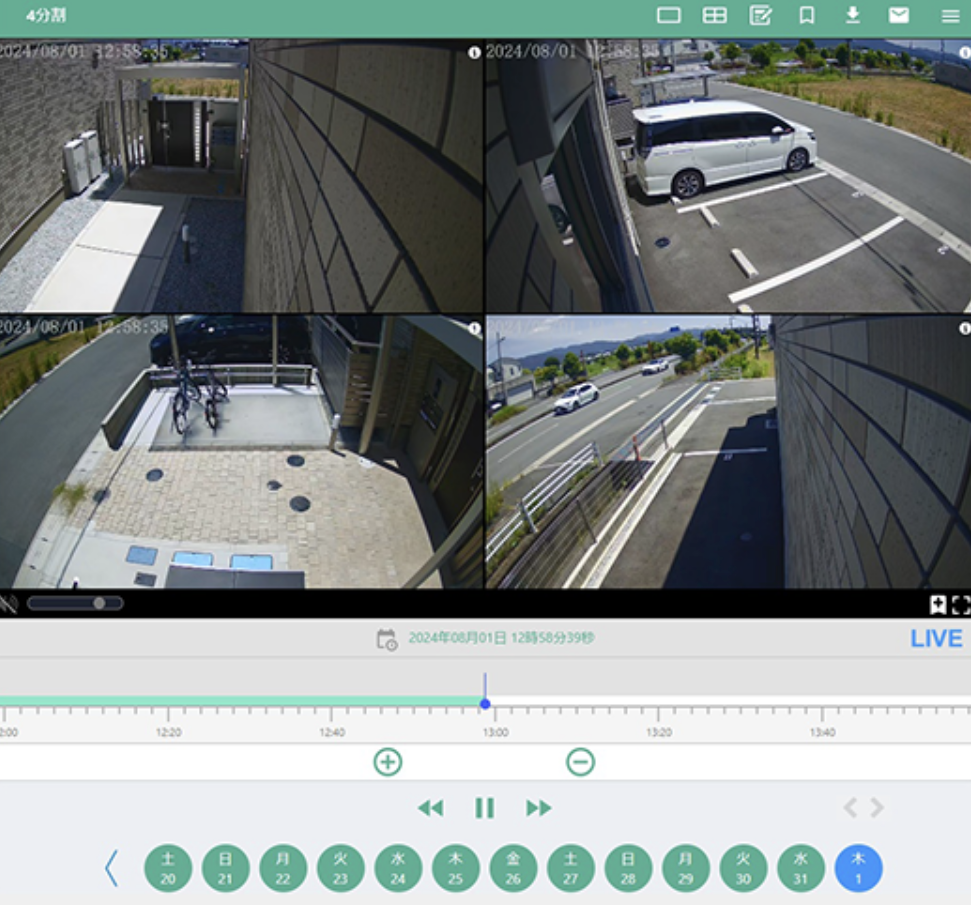971x905 pixels.
Task: Open the calendar date picker icon
Action: point(386,639)
